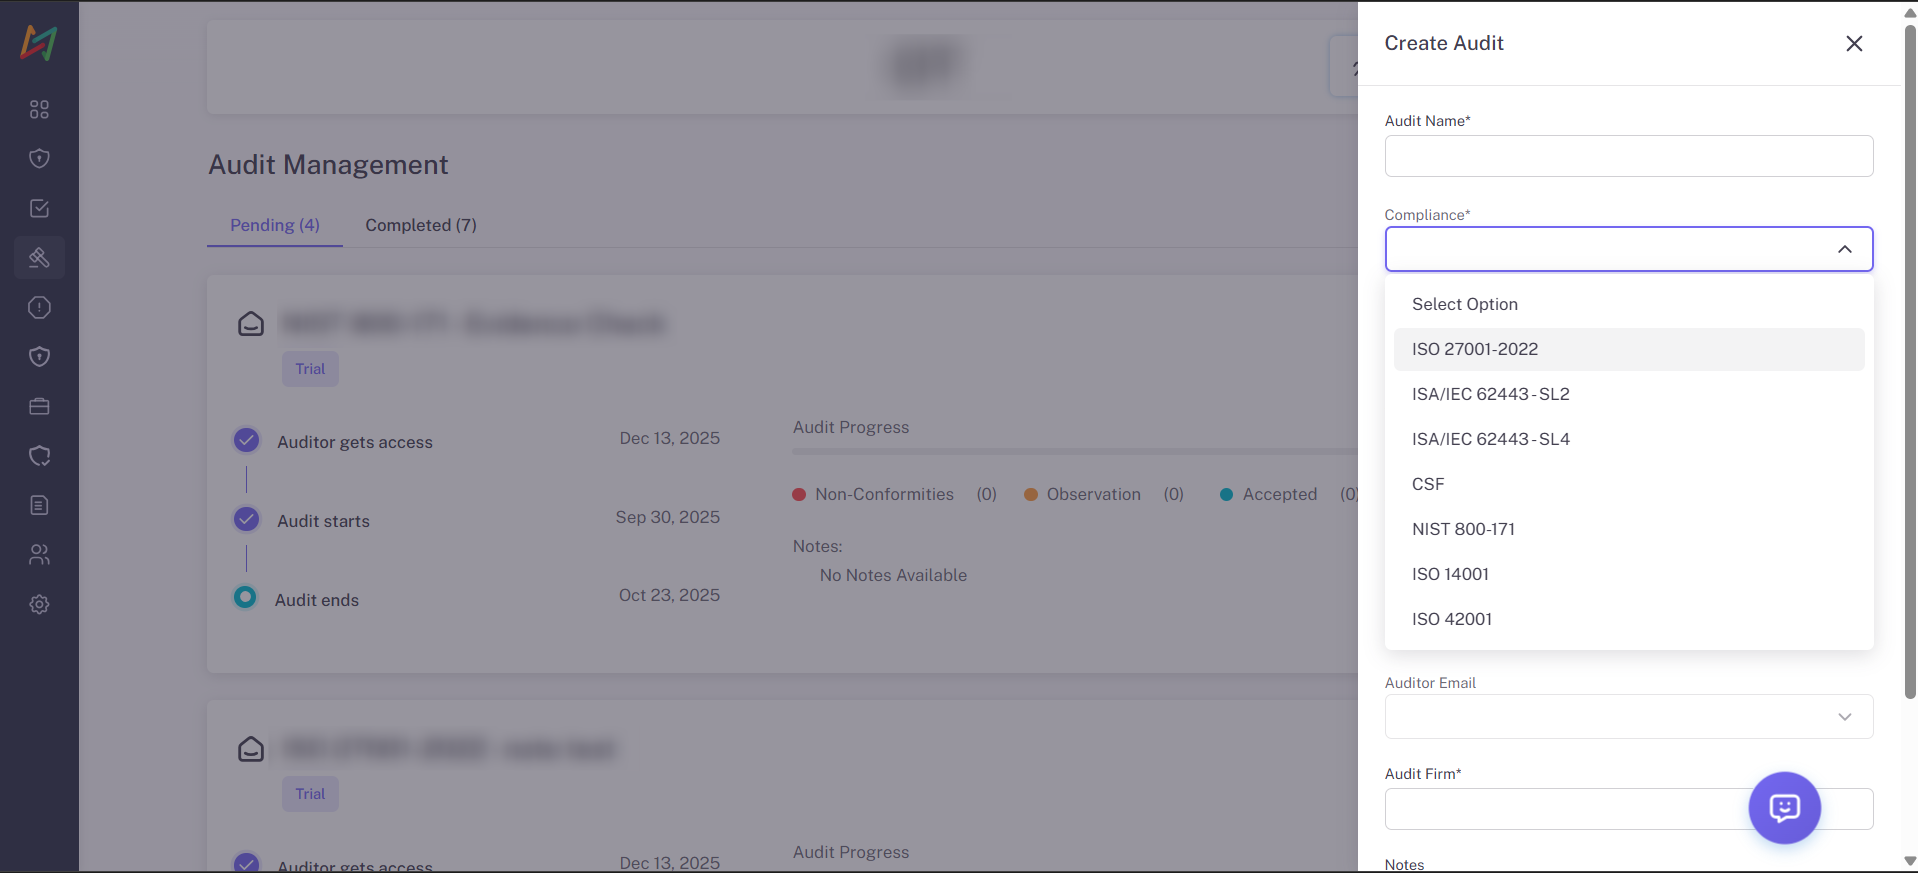Click the Auditor gets access checkmark
Viewport: 1918px width, 873px height.
246,441
